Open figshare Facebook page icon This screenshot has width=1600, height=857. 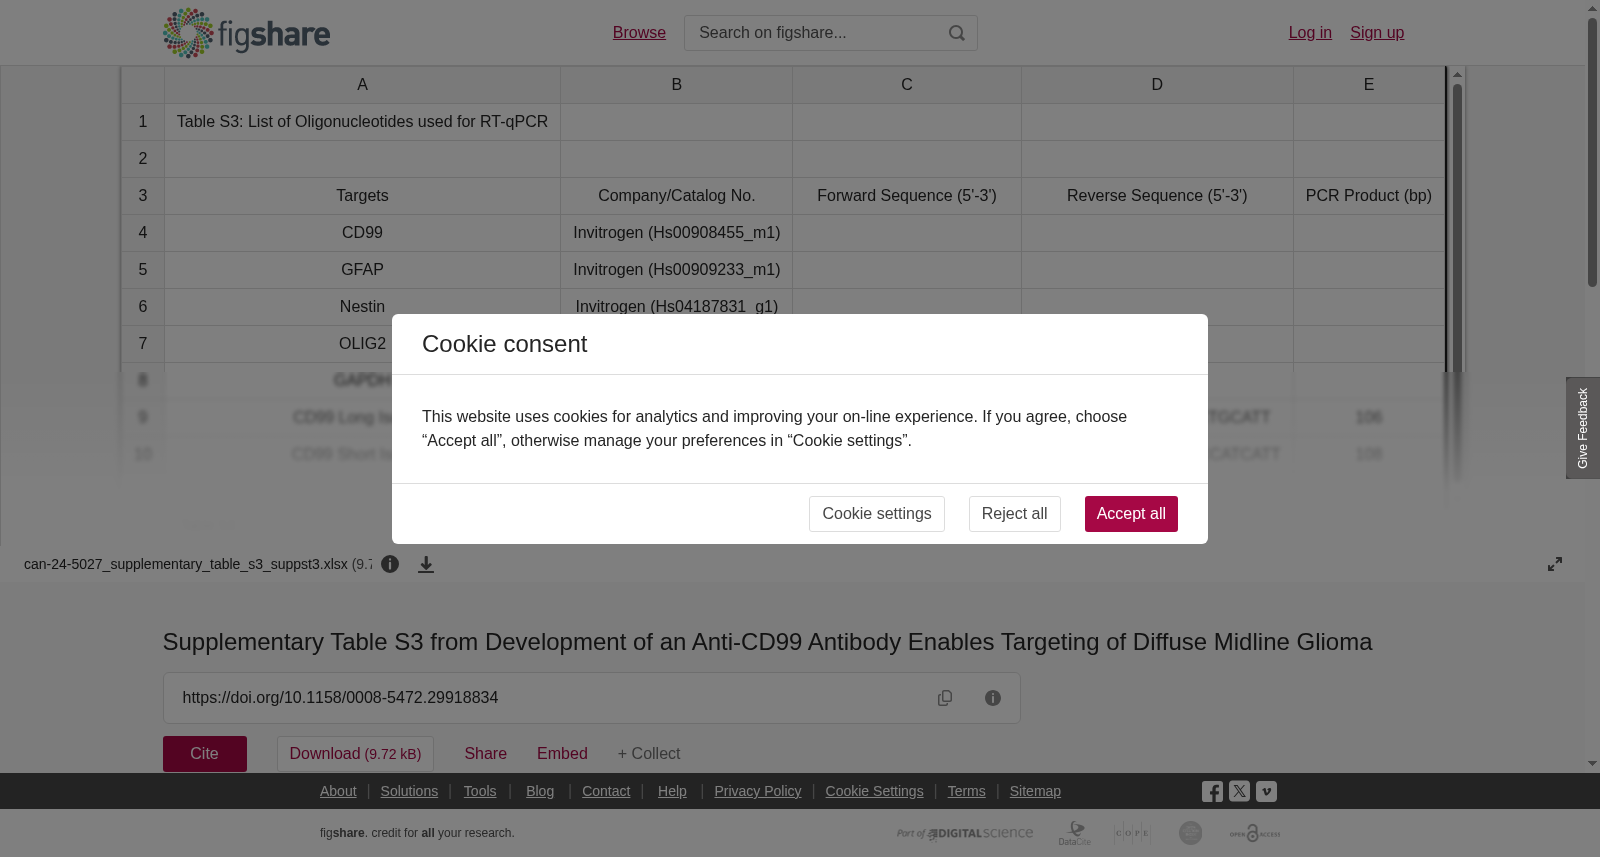[x=1212, y=792]
